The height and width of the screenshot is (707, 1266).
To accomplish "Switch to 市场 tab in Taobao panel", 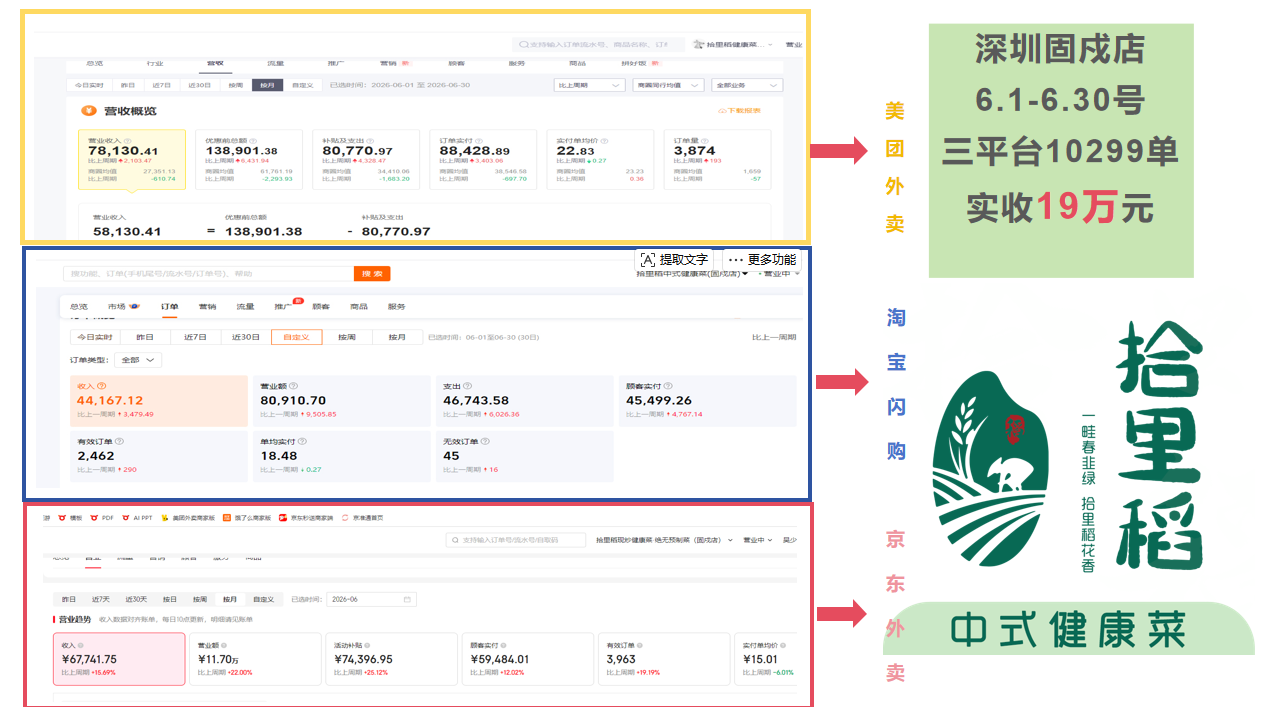I will (x=123, y=306).
